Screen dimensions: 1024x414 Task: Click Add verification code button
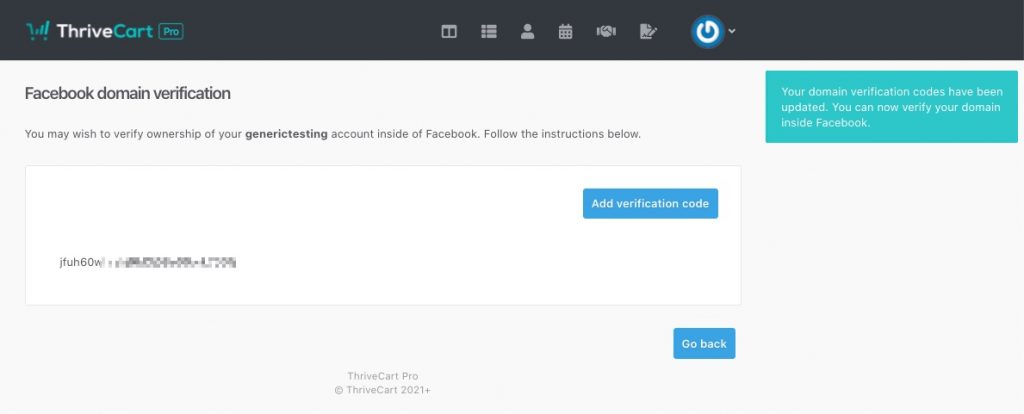click(x=650, y=204)
